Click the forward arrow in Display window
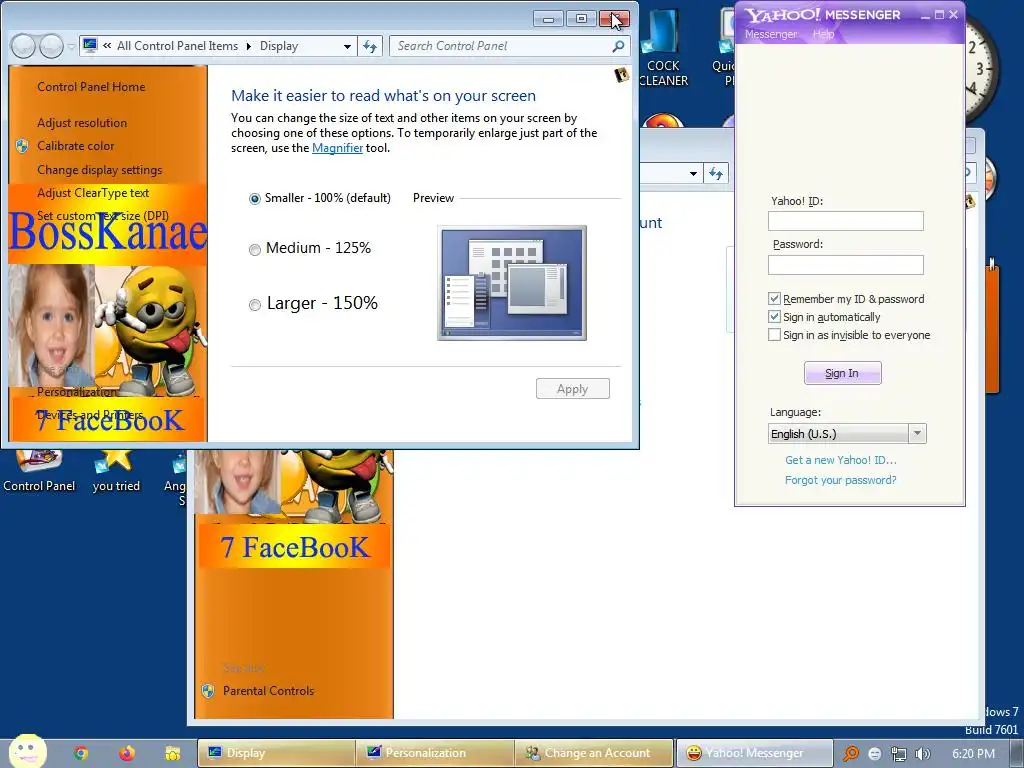The image size is (1024, 768). click(51, 46)
